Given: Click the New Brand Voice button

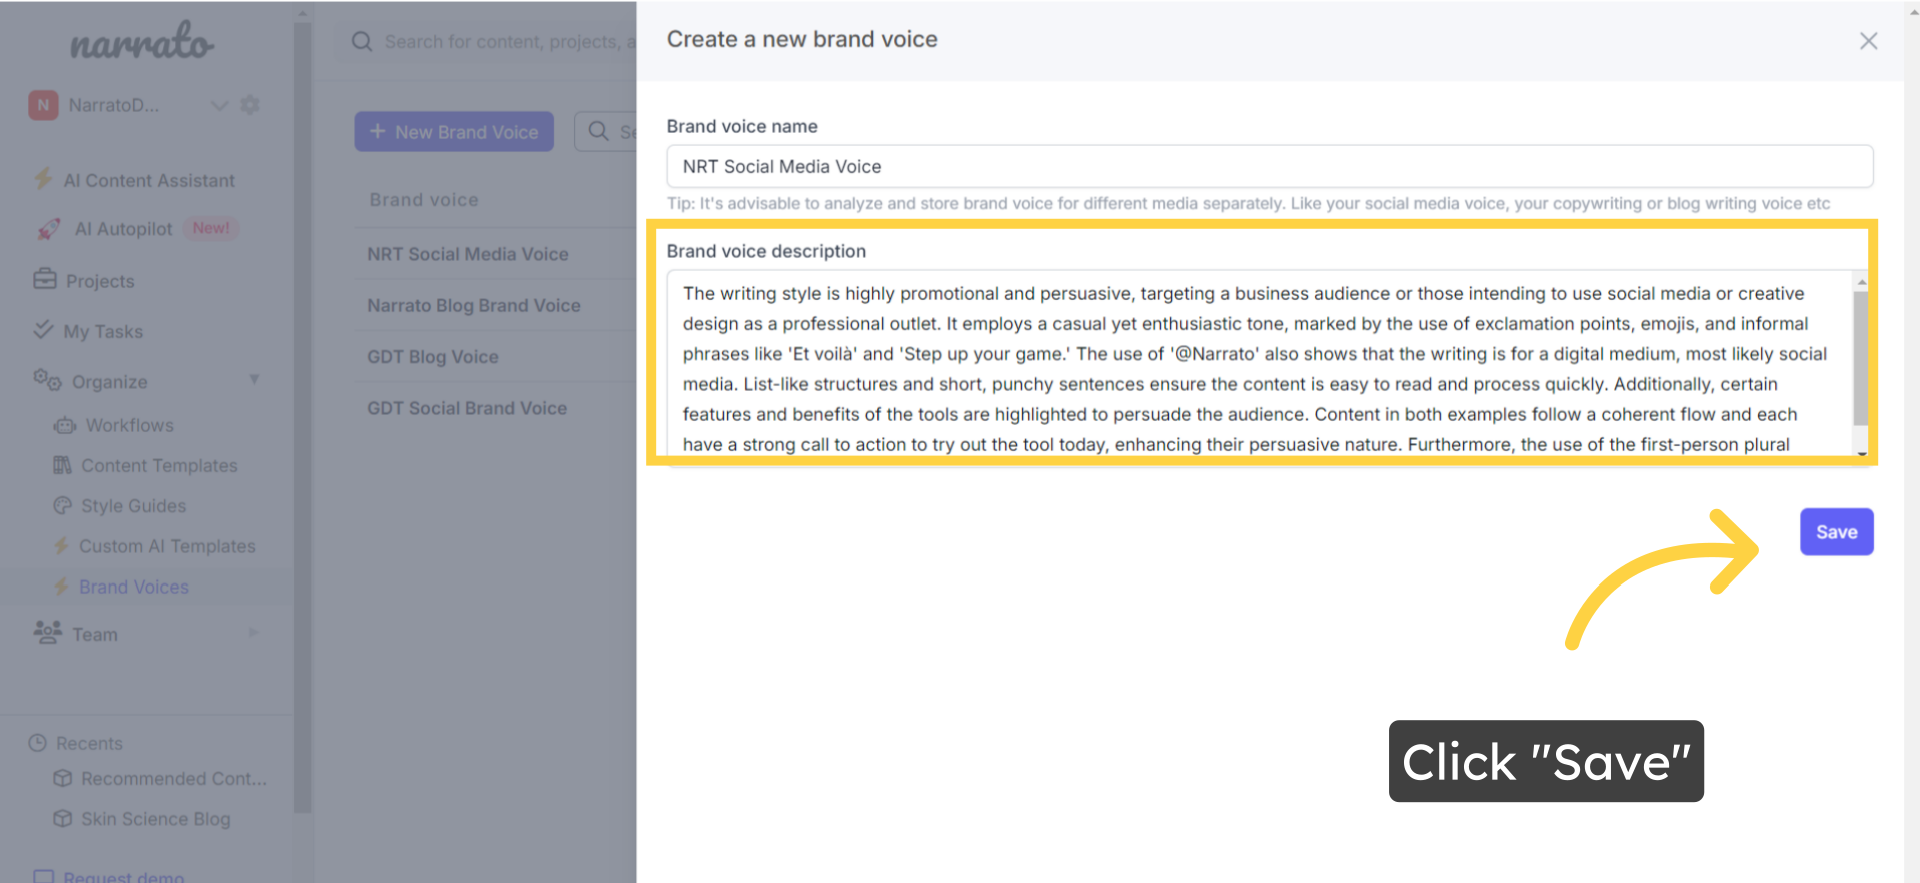Looking at the screenshot, I should pyautogui.click(x=454, y=131).
